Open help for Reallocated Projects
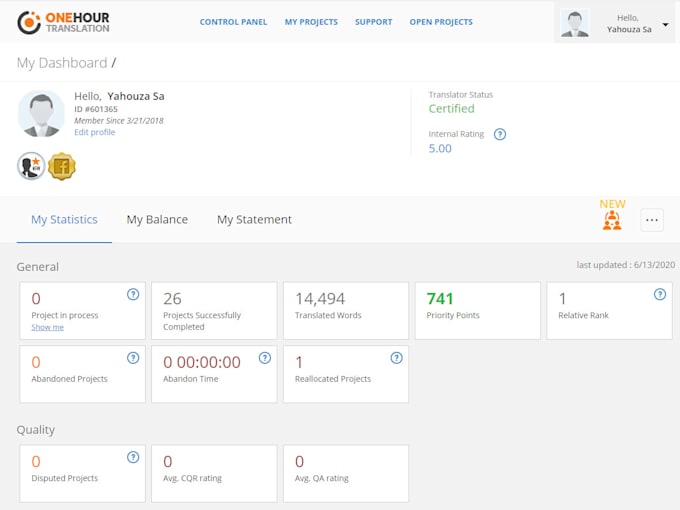Image resolution: width=680 pixels, height=510 pixels. pyautogui.click(x=397, y=357)
